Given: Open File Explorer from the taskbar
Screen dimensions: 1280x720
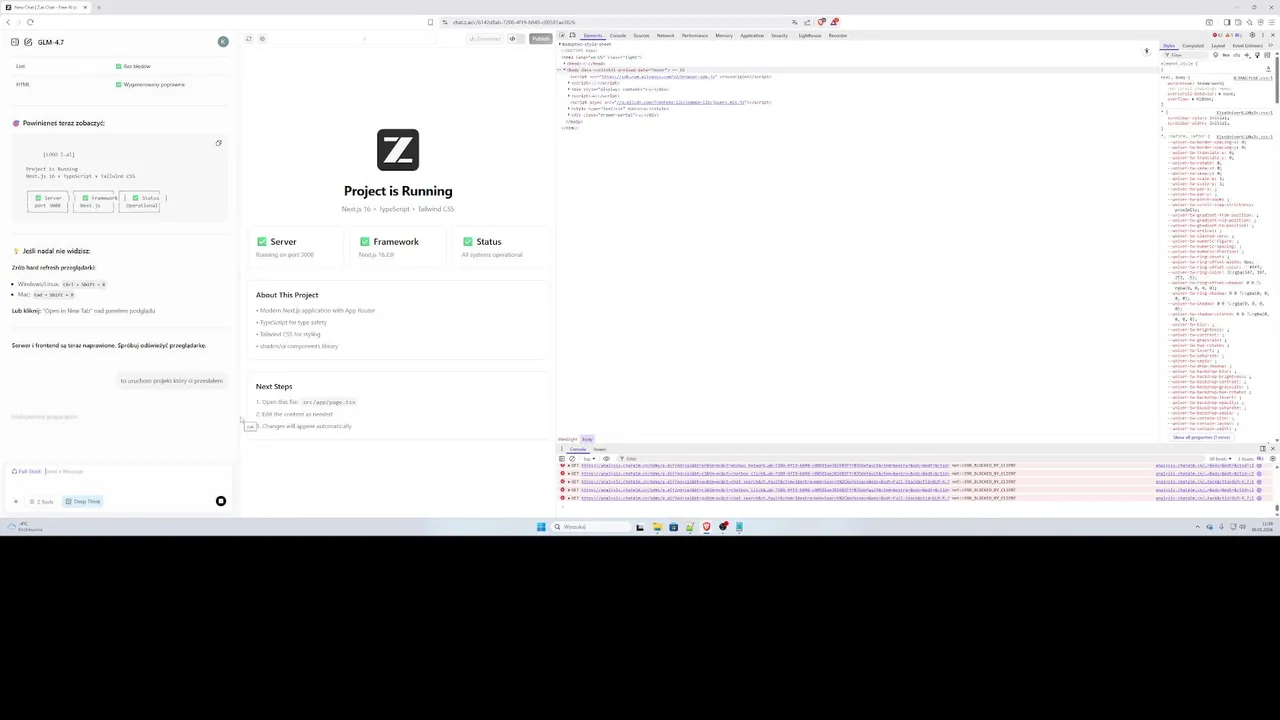Looking at the screenshot, I should click(657, 527).
